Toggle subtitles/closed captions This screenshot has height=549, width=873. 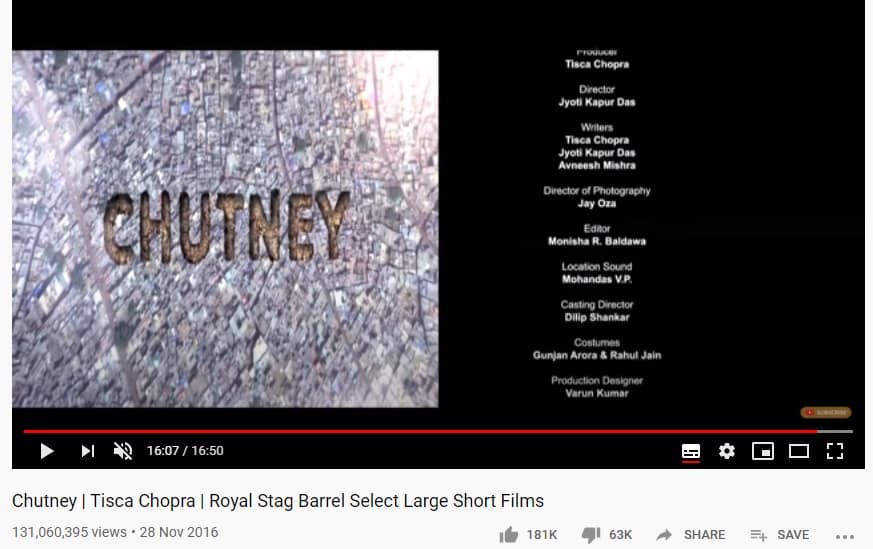point(691,451)
